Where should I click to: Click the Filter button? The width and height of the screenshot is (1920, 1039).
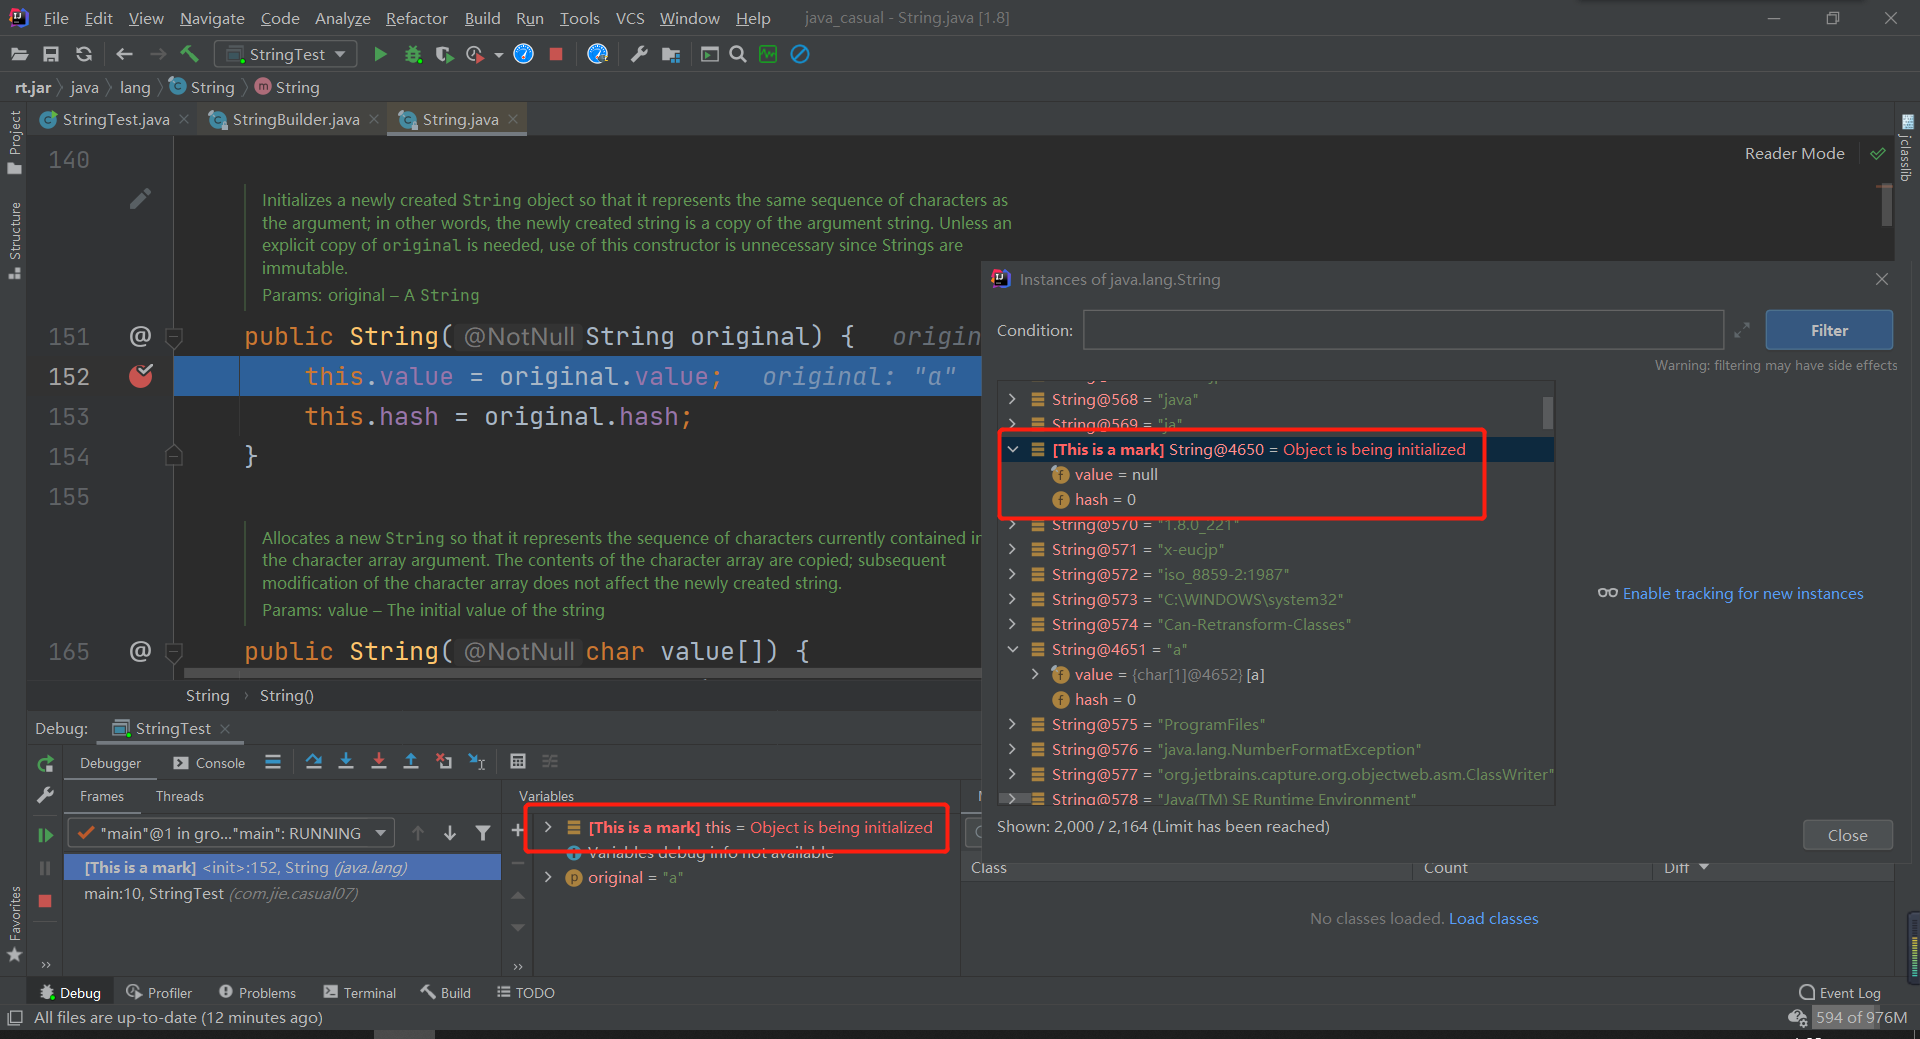pos(1829,330)
